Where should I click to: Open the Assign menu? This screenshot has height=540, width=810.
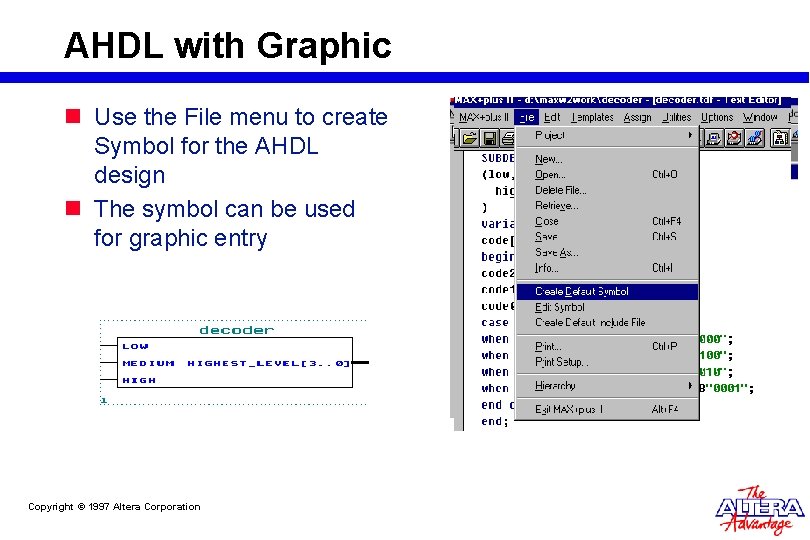click(x=637, y=118)
